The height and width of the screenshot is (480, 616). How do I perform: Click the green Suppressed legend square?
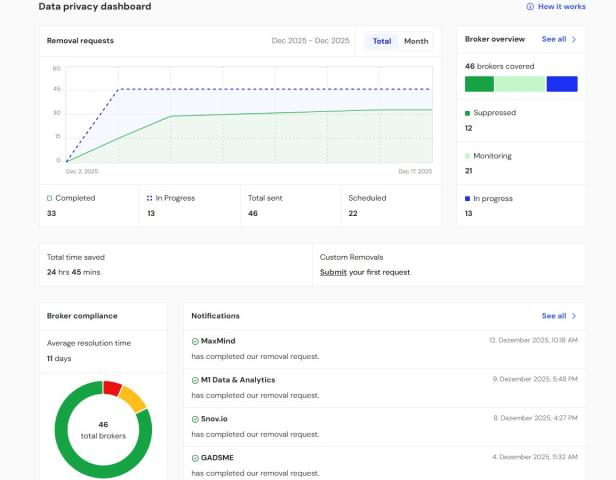(468, 113)
